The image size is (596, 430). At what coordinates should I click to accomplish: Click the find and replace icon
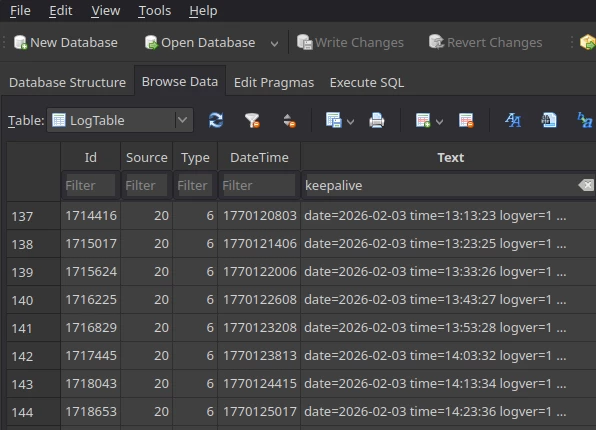click(x=585, y=120)
